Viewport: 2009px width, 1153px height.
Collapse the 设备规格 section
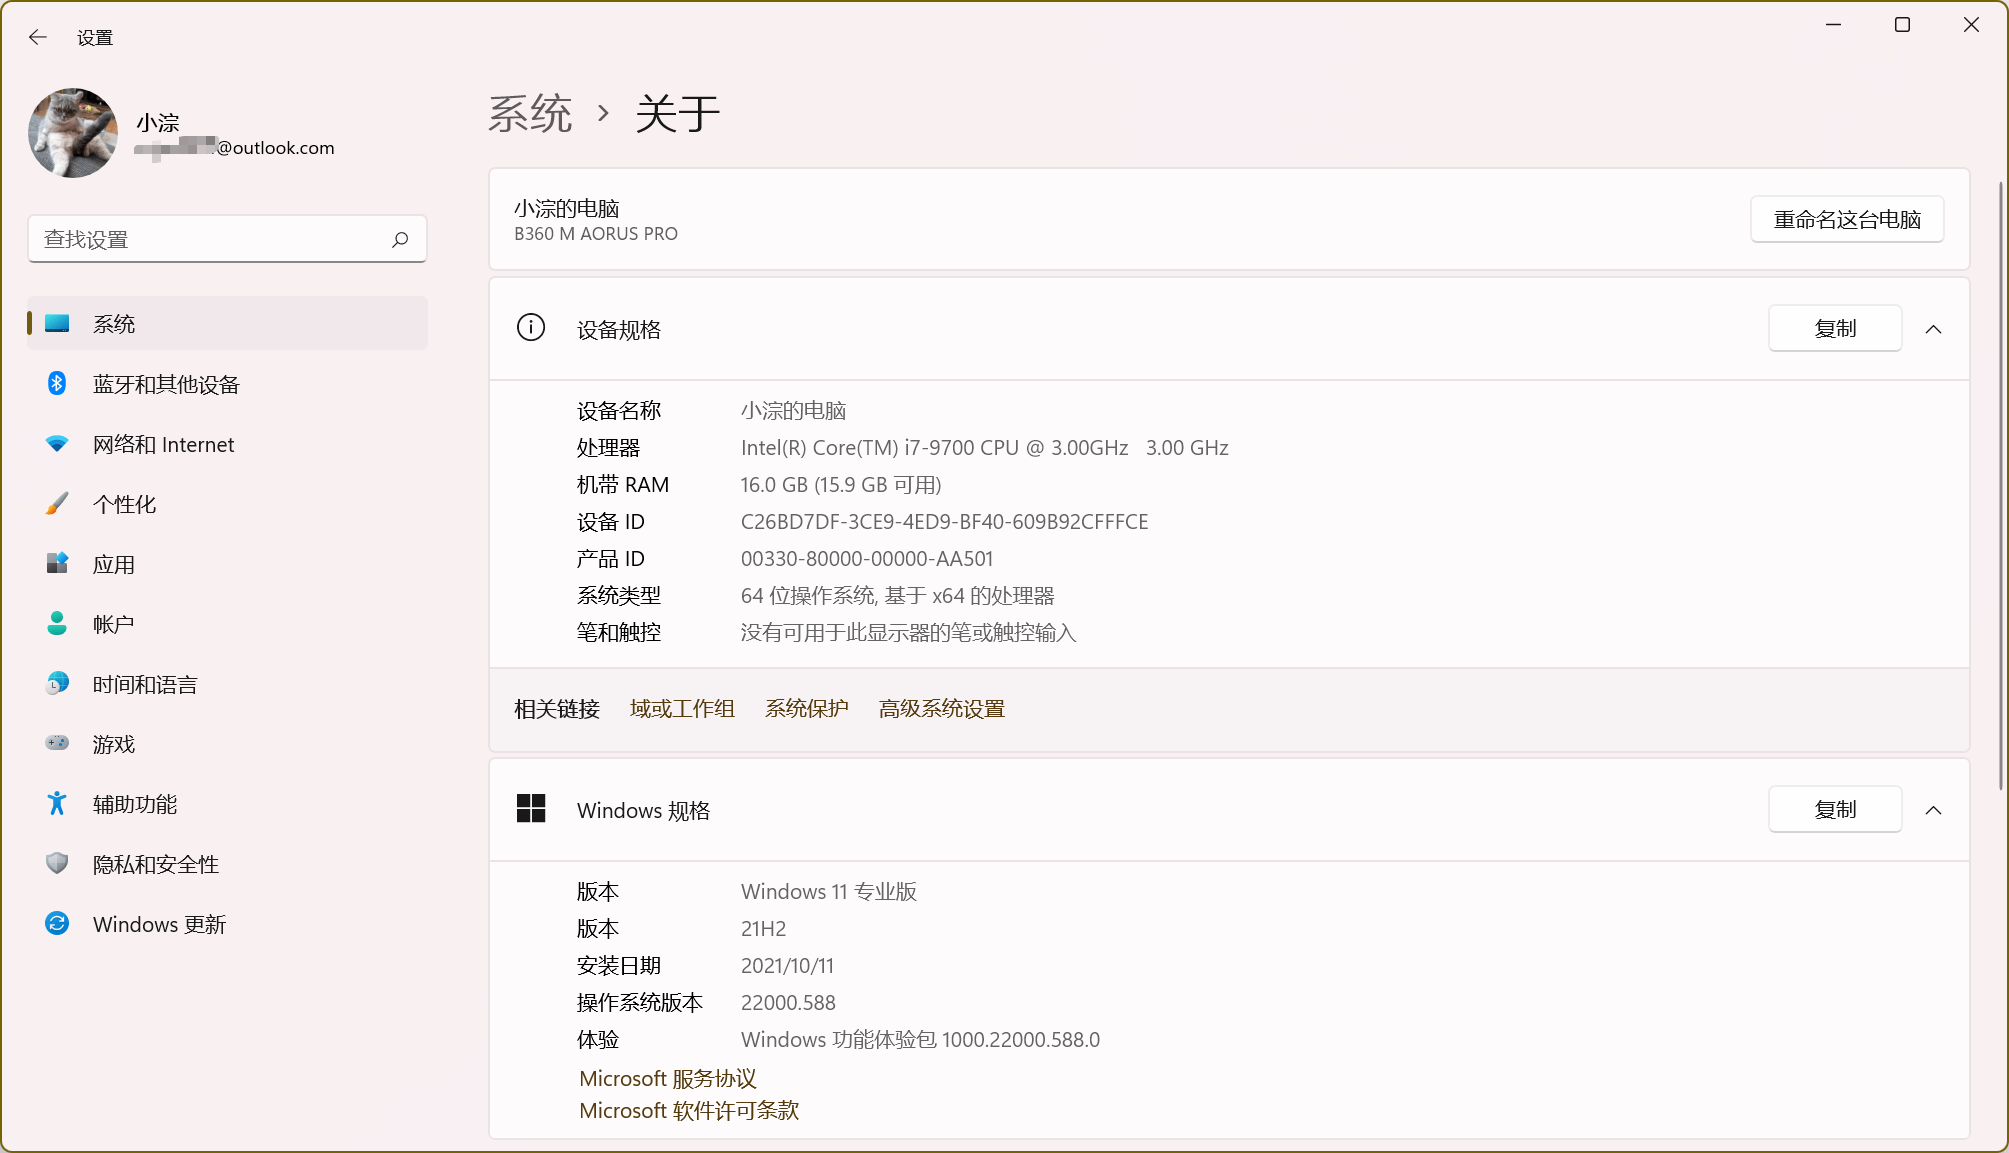[x=1934, y=328]
